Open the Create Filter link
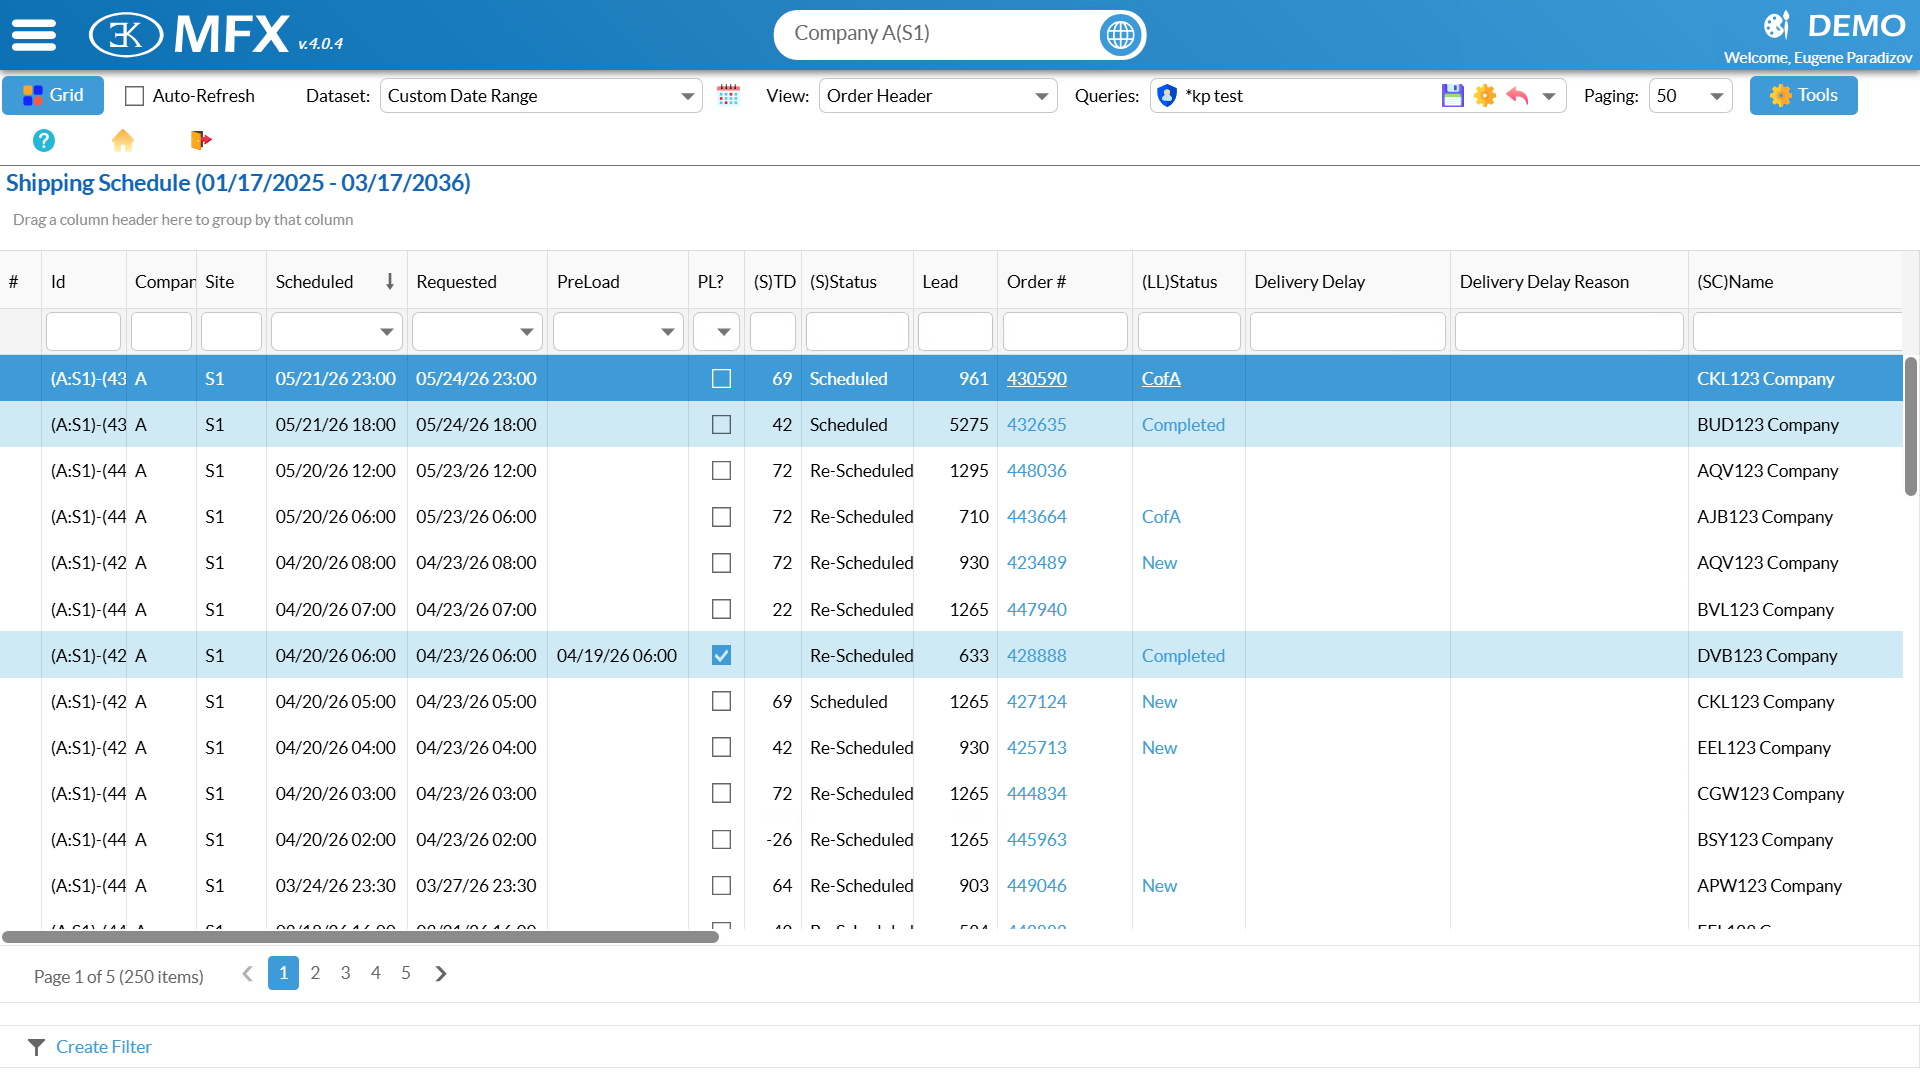 click(104, 1047)
